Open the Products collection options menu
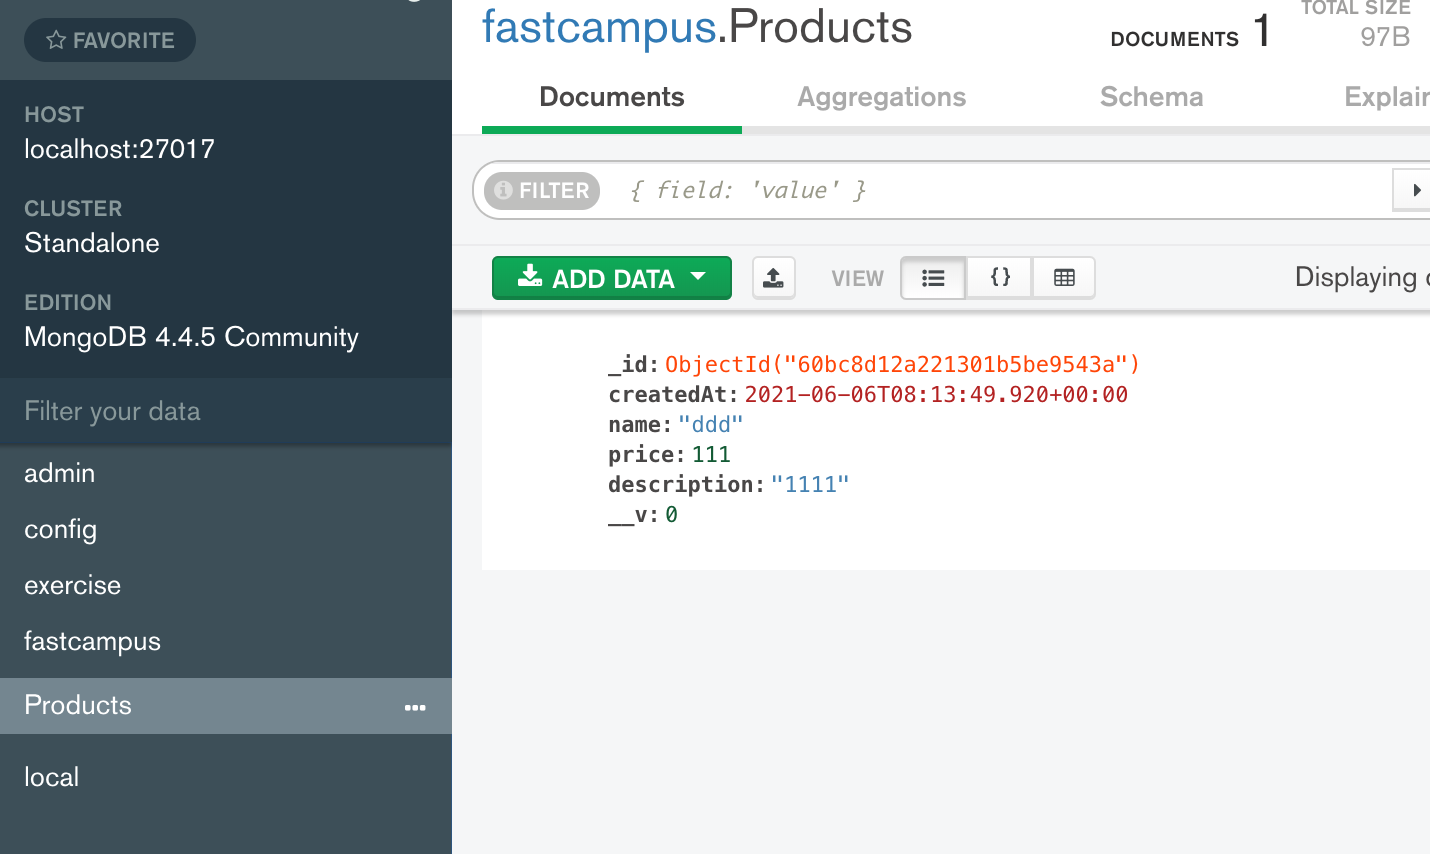 415,707
